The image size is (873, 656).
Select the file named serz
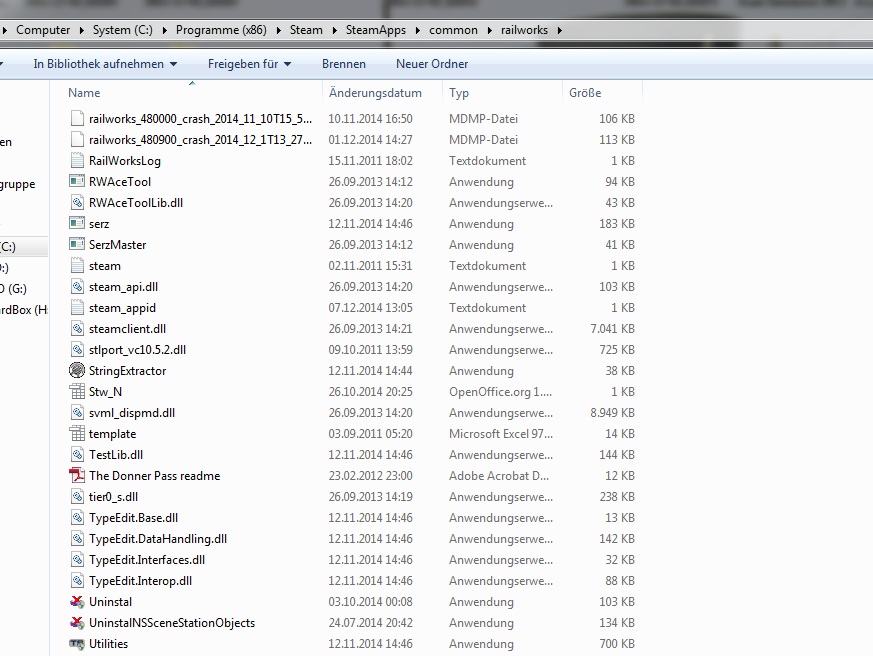99,224
